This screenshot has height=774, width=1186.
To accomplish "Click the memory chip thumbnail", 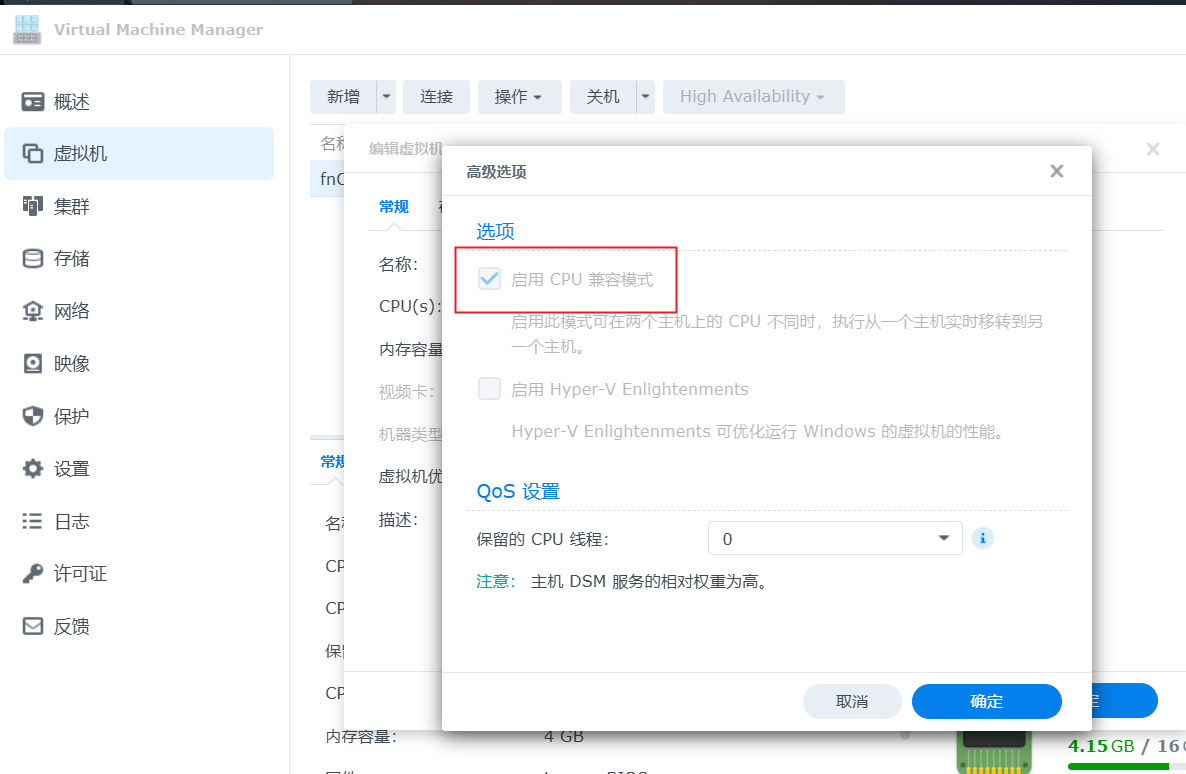I will 994,751.
